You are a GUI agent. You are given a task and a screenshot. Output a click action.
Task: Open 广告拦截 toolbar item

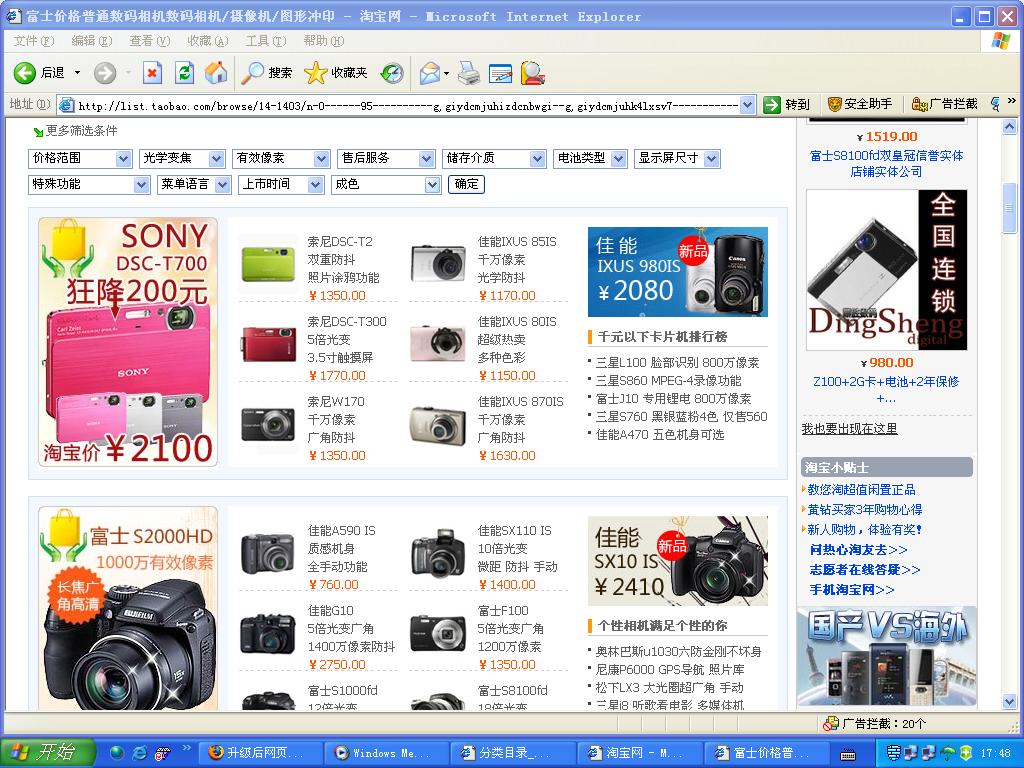pos(944,104)
